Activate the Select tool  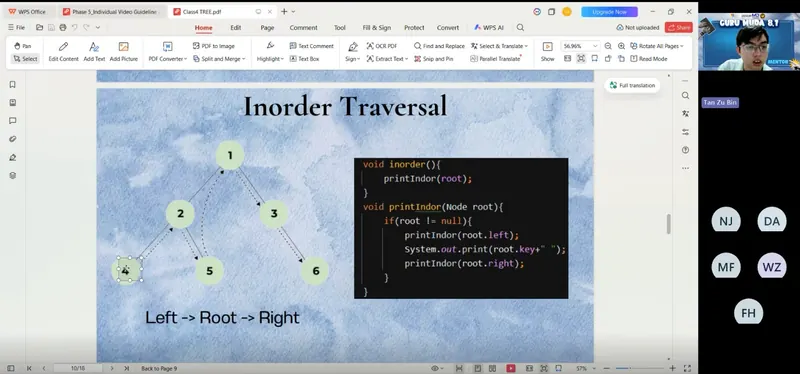pyautogui.click(x=25, y=59)
